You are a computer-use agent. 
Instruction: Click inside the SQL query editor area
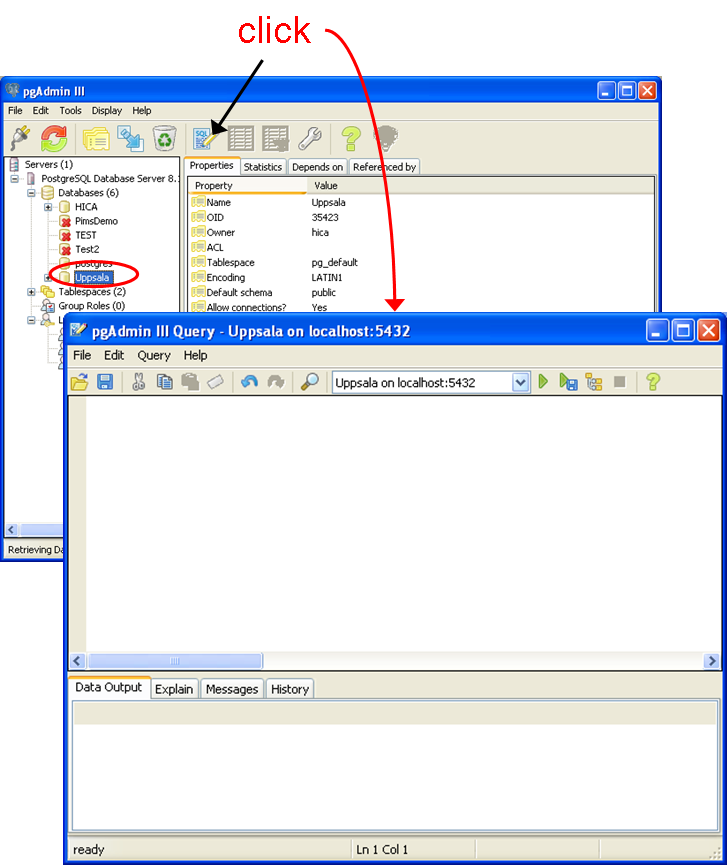403,524
